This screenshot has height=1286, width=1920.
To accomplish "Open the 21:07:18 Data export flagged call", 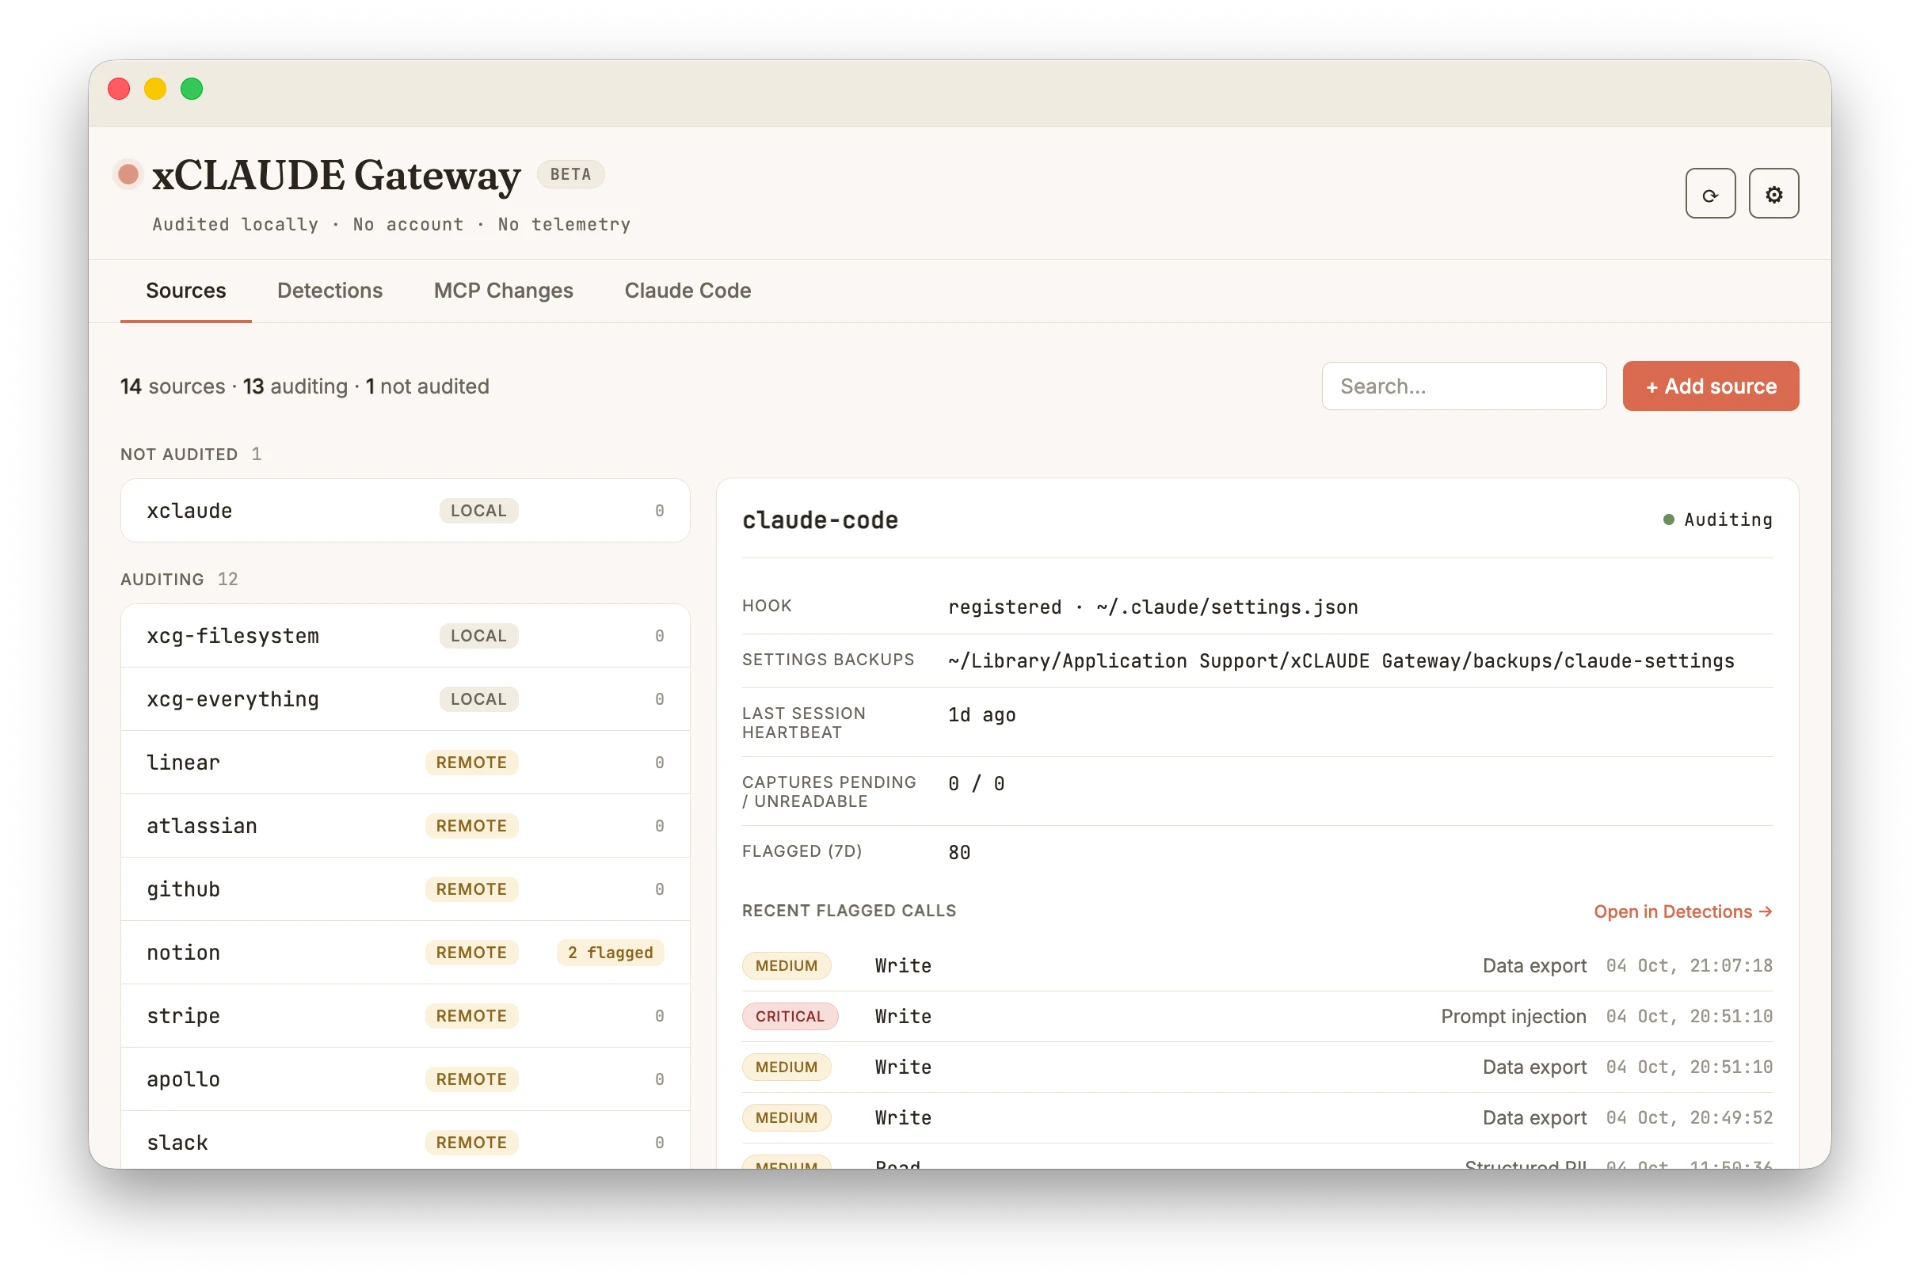I will [1257, 966].
